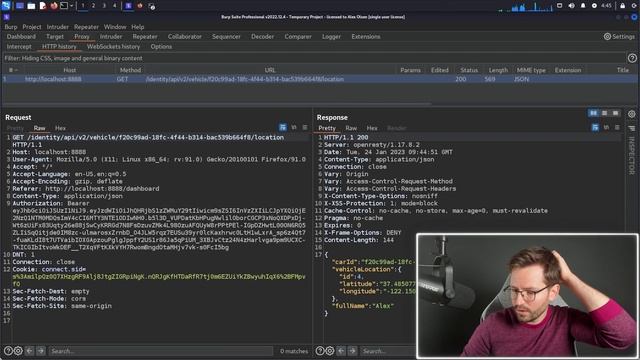Open the message editor settings gear icon

[x=632, y=114]
